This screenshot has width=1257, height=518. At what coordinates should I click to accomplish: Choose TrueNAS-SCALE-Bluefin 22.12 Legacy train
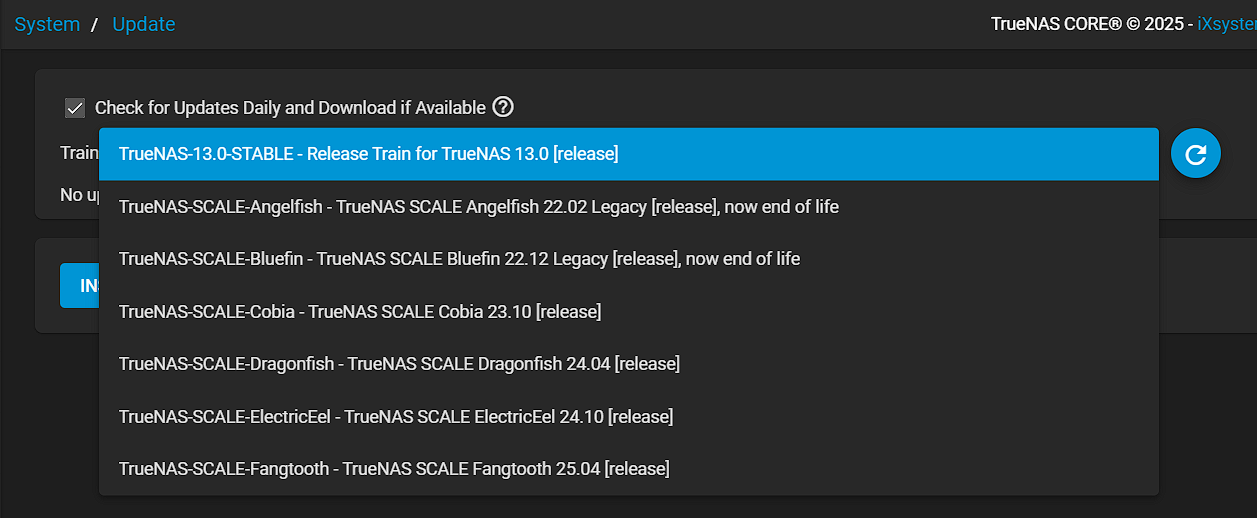coord(629,259)
